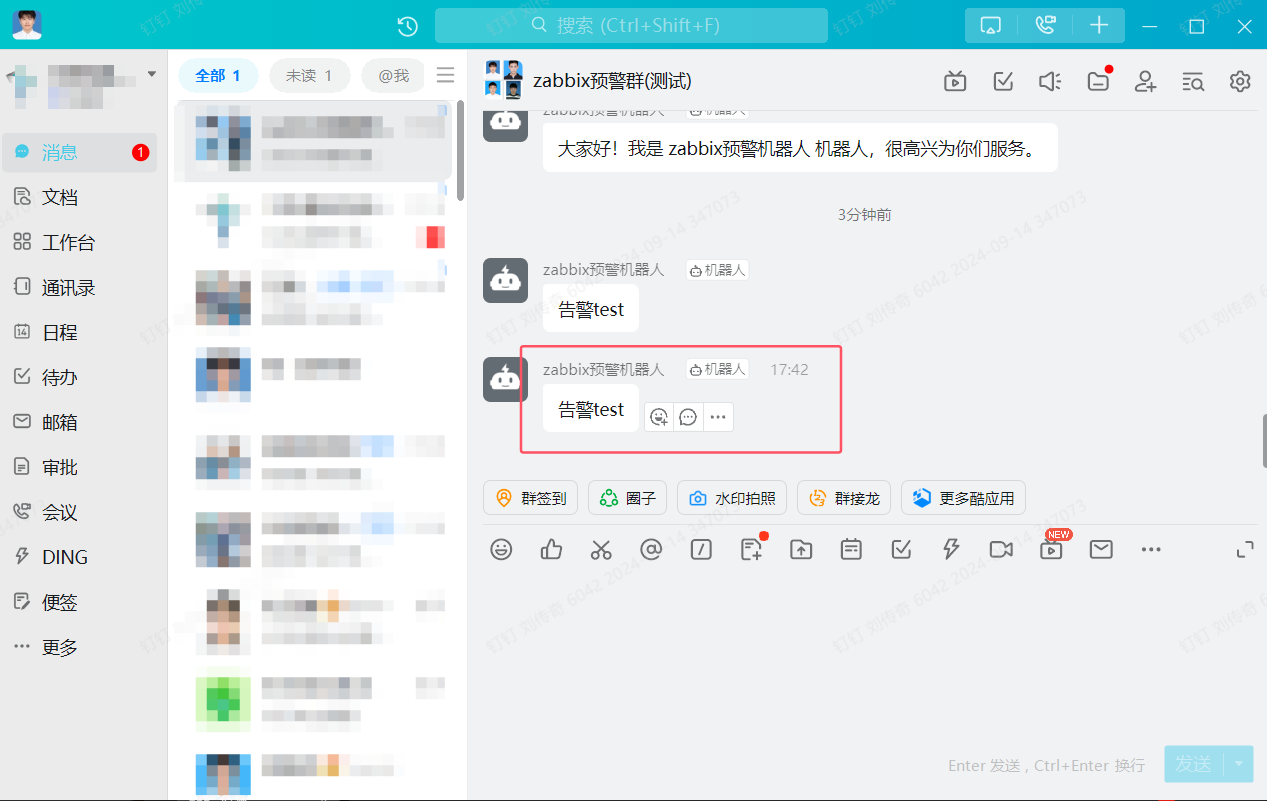Click the calendar schedule icon in input toolbar
This screenshot has width=1267, height=801.
point(851,549)
